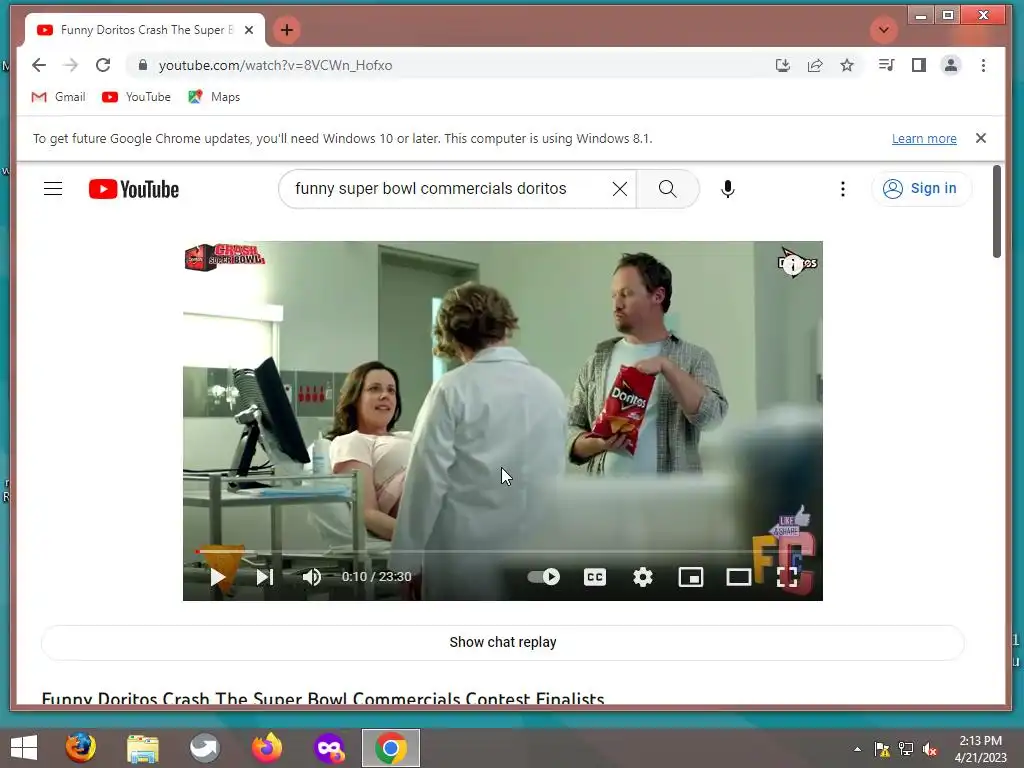Mute the video volume
The height and width of the screenshot is (768, 1024).
point(312,577)
